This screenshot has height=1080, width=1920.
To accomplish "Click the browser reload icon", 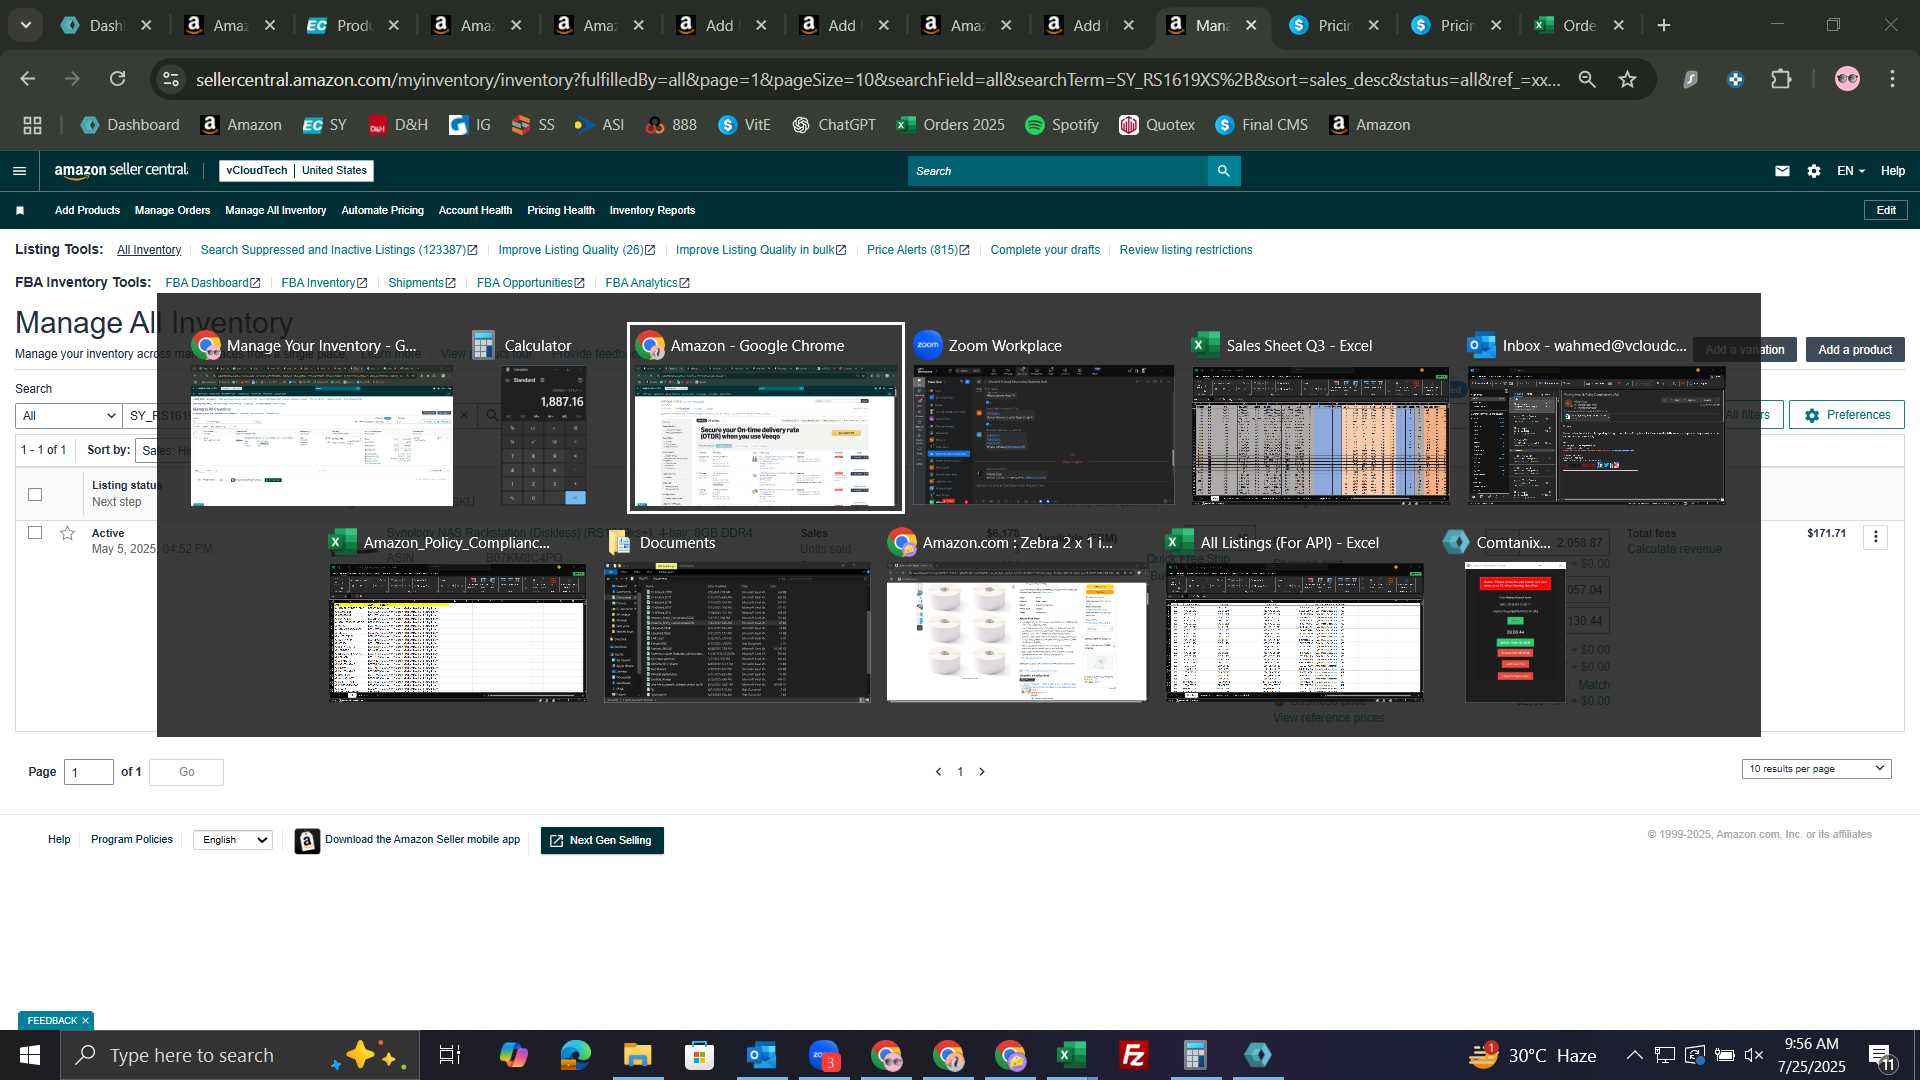I will 118,79.
